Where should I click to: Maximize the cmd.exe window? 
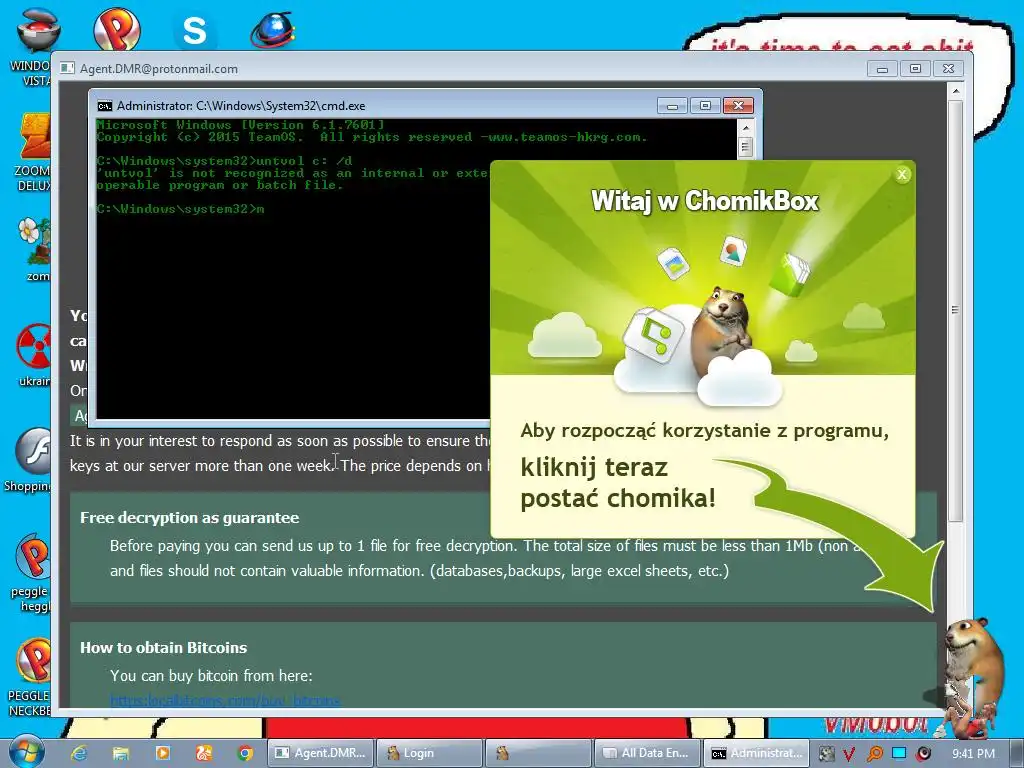click(x=705, y=106)
